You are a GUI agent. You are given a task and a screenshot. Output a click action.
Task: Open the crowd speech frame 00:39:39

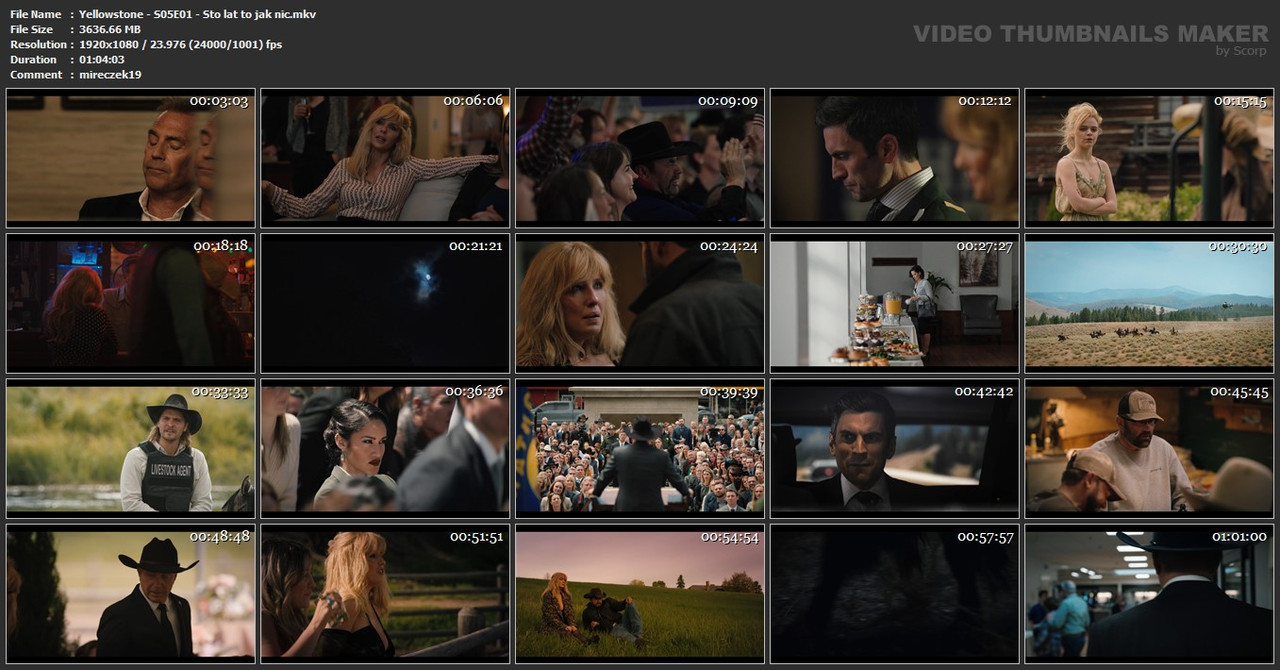click(640, 448)
